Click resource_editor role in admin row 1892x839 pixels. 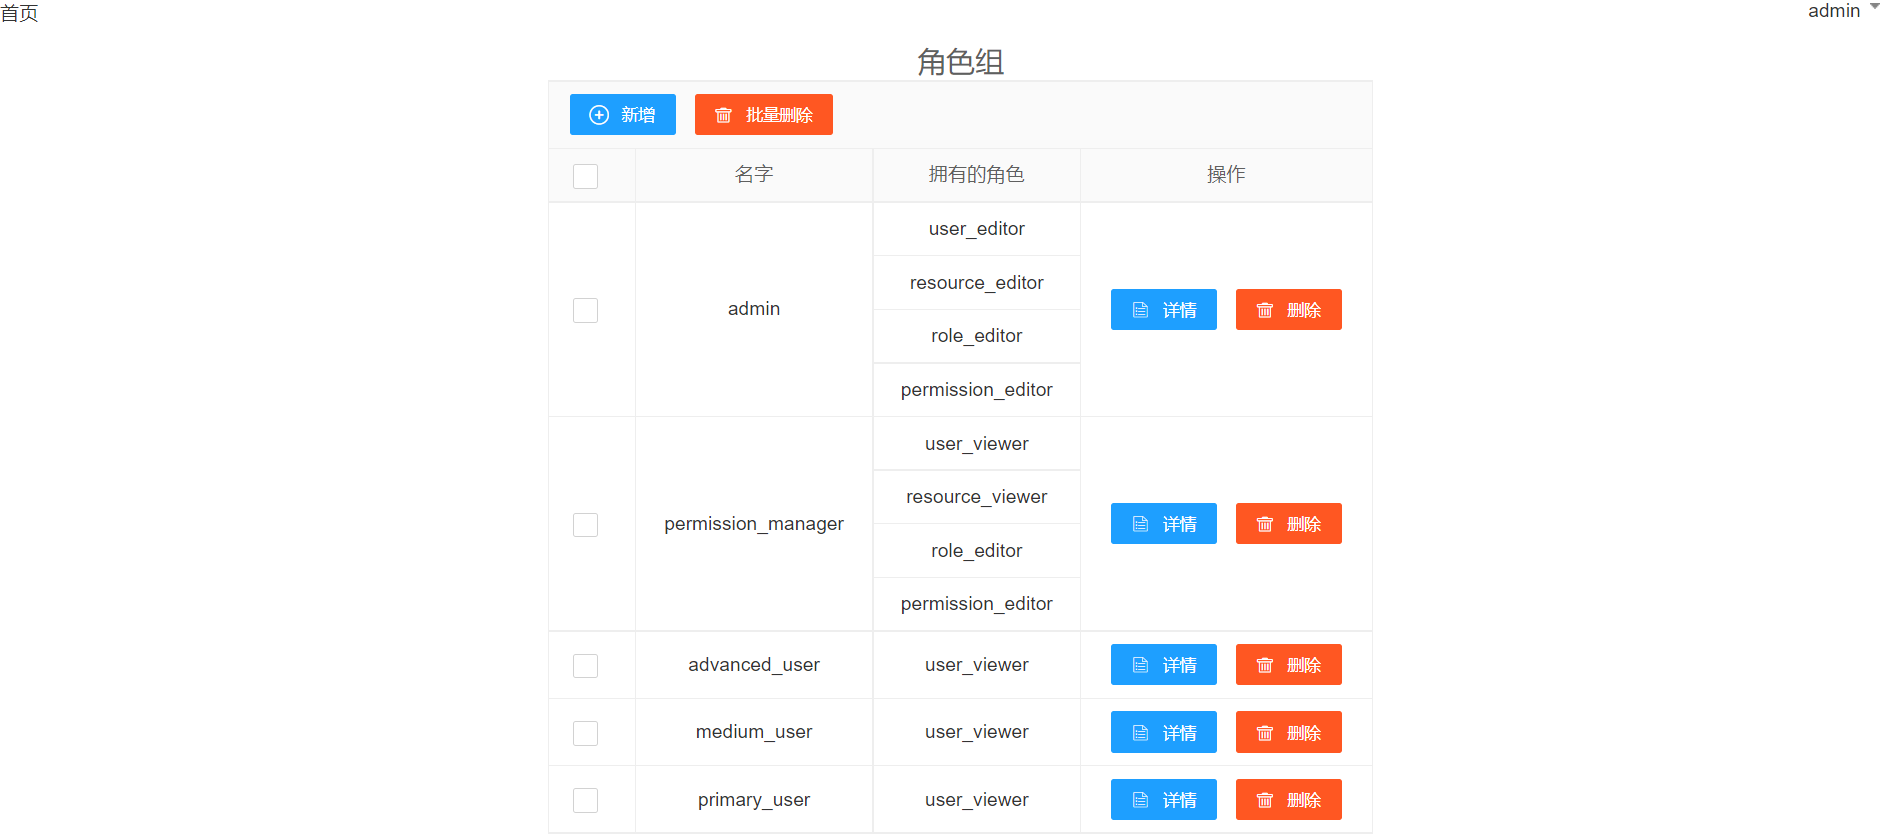[x=976, y=283]
